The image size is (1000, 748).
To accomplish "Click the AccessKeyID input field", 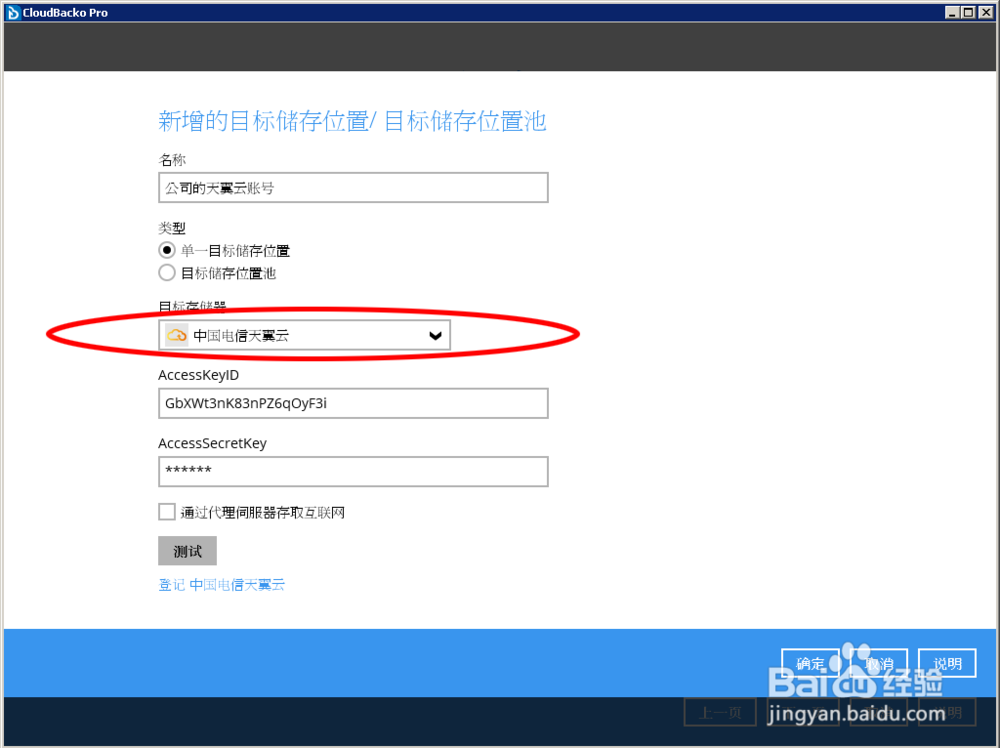I will point(353,403).
